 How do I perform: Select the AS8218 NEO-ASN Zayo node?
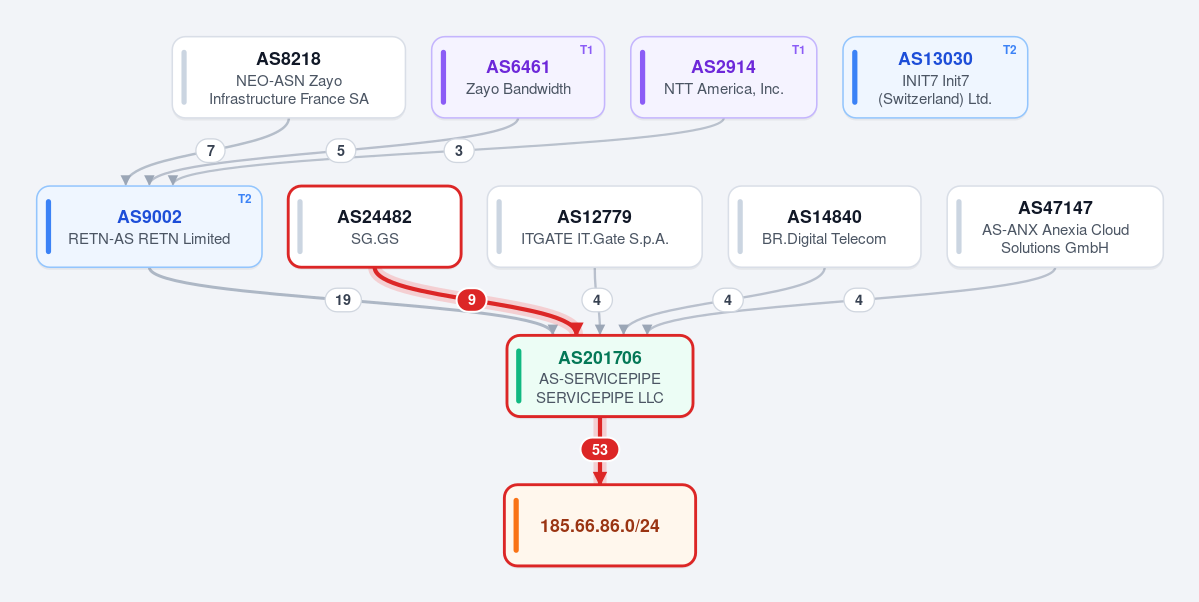[x=288, y=77]
